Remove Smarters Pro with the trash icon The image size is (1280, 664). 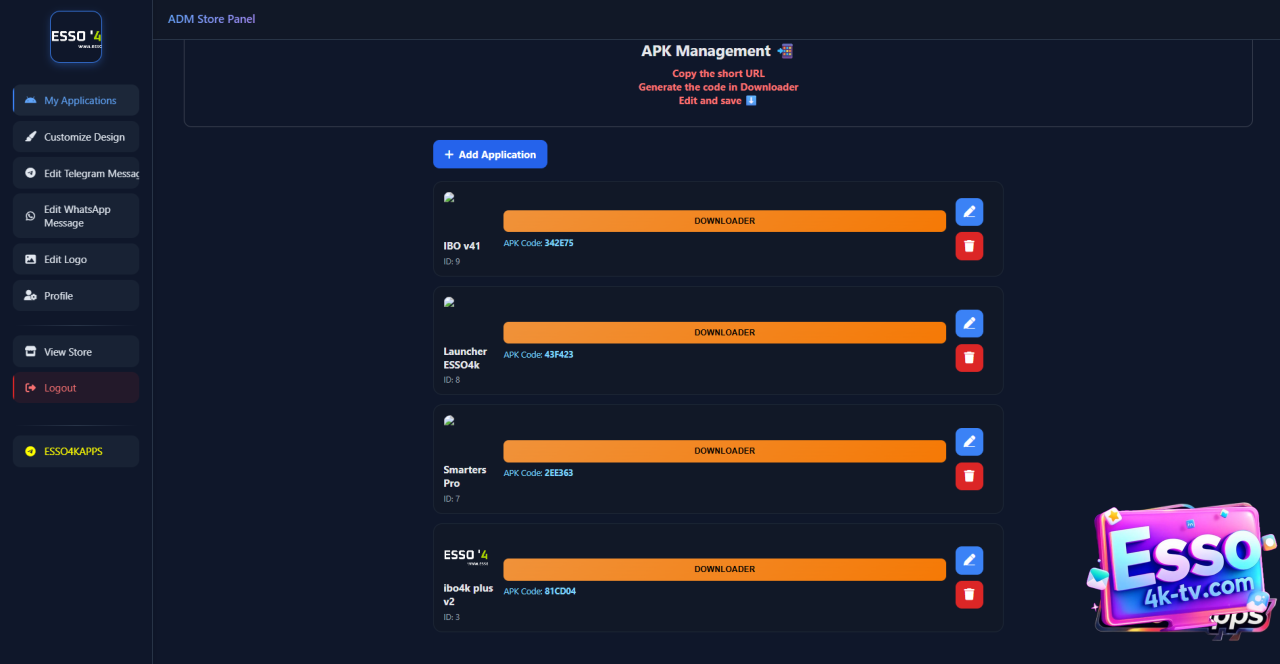969,476
